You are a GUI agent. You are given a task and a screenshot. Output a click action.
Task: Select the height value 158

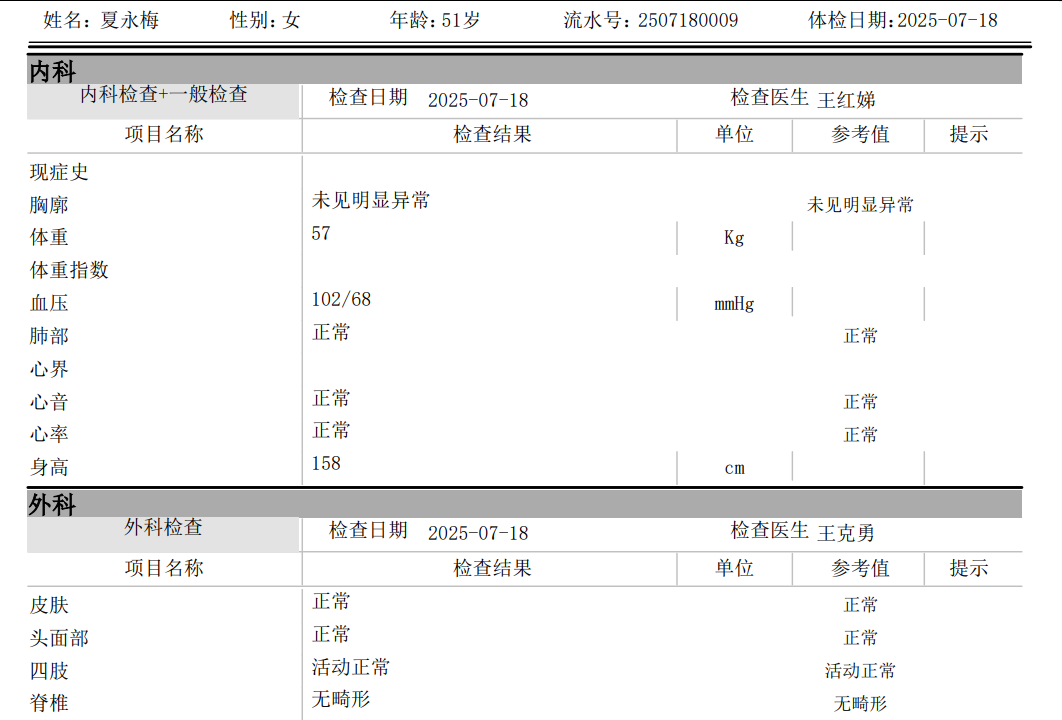(326, 463)
